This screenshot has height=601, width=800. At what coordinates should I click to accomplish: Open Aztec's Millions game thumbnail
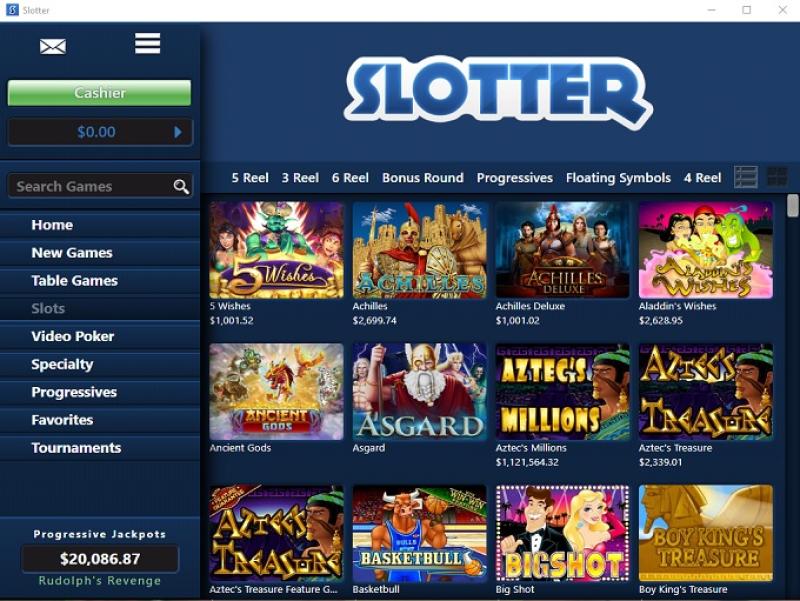562,391
